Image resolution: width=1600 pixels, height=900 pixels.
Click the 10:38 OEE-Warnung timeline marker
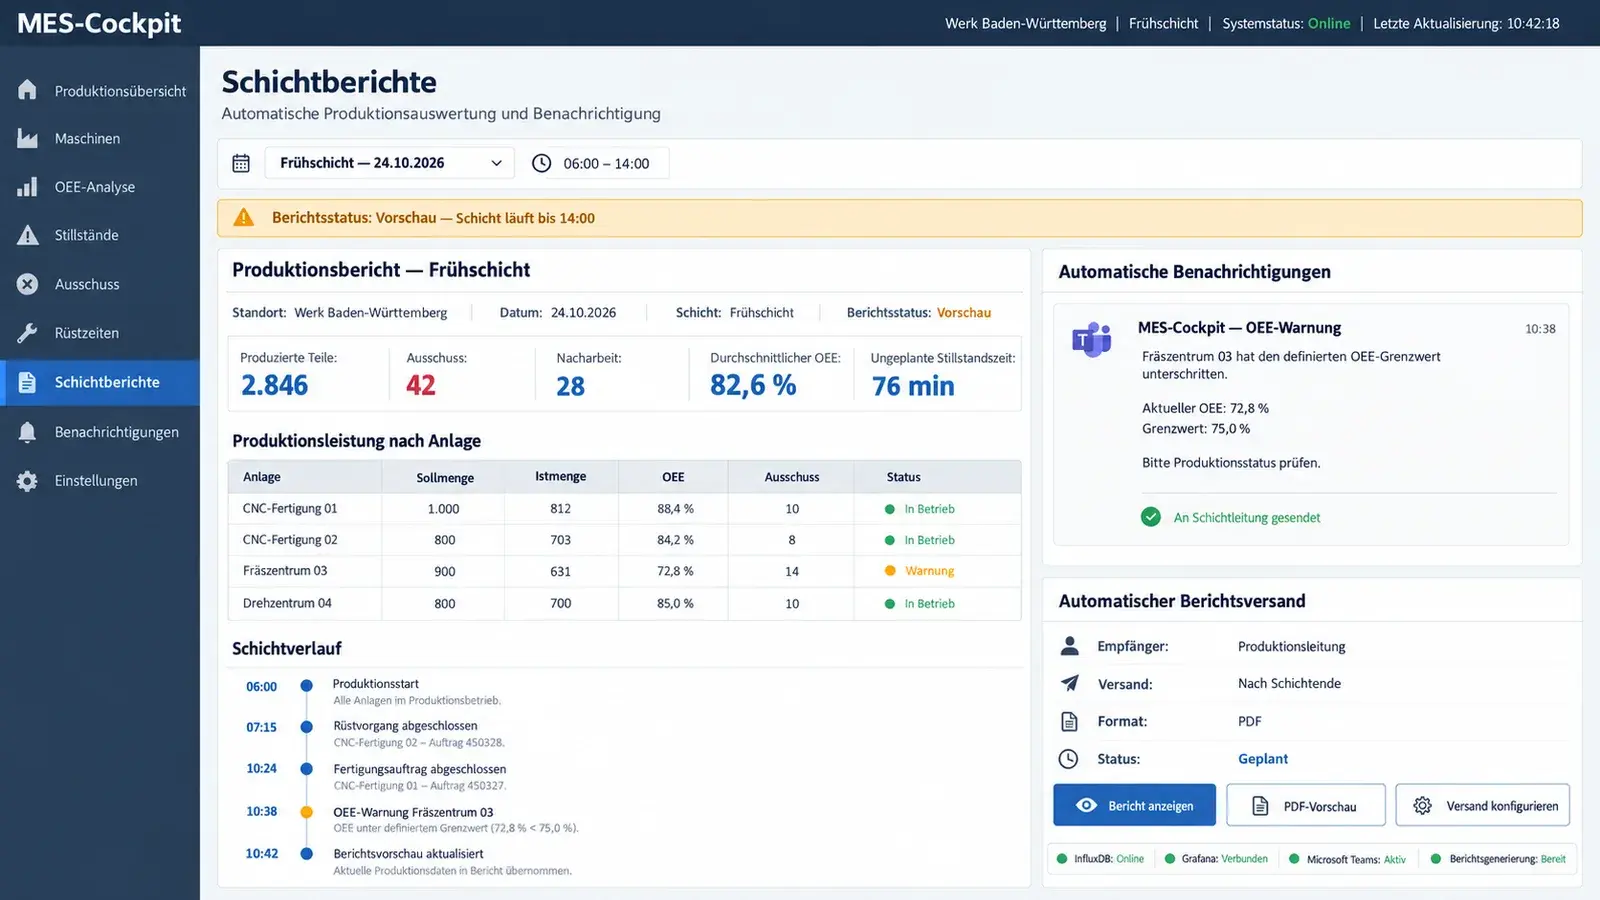[307, 812]
